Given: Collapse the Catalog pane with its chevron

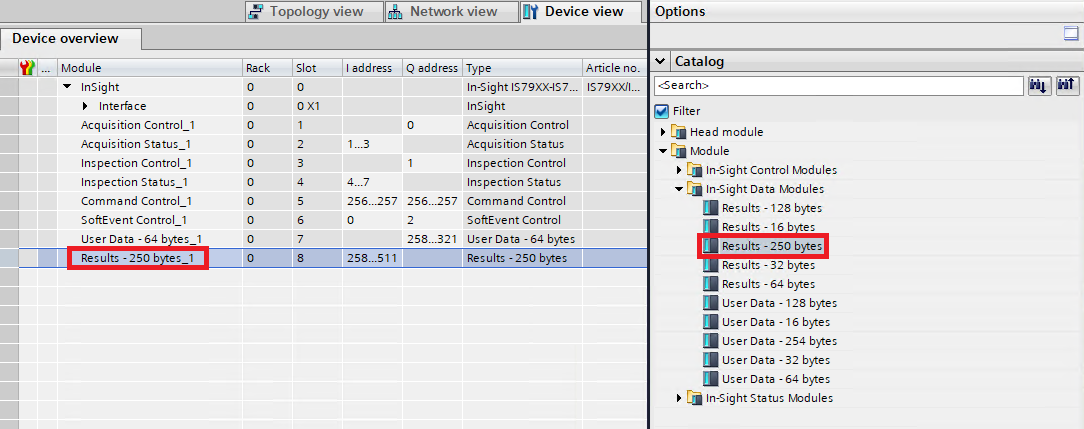Looking at the screenshot, I should 661,61.
